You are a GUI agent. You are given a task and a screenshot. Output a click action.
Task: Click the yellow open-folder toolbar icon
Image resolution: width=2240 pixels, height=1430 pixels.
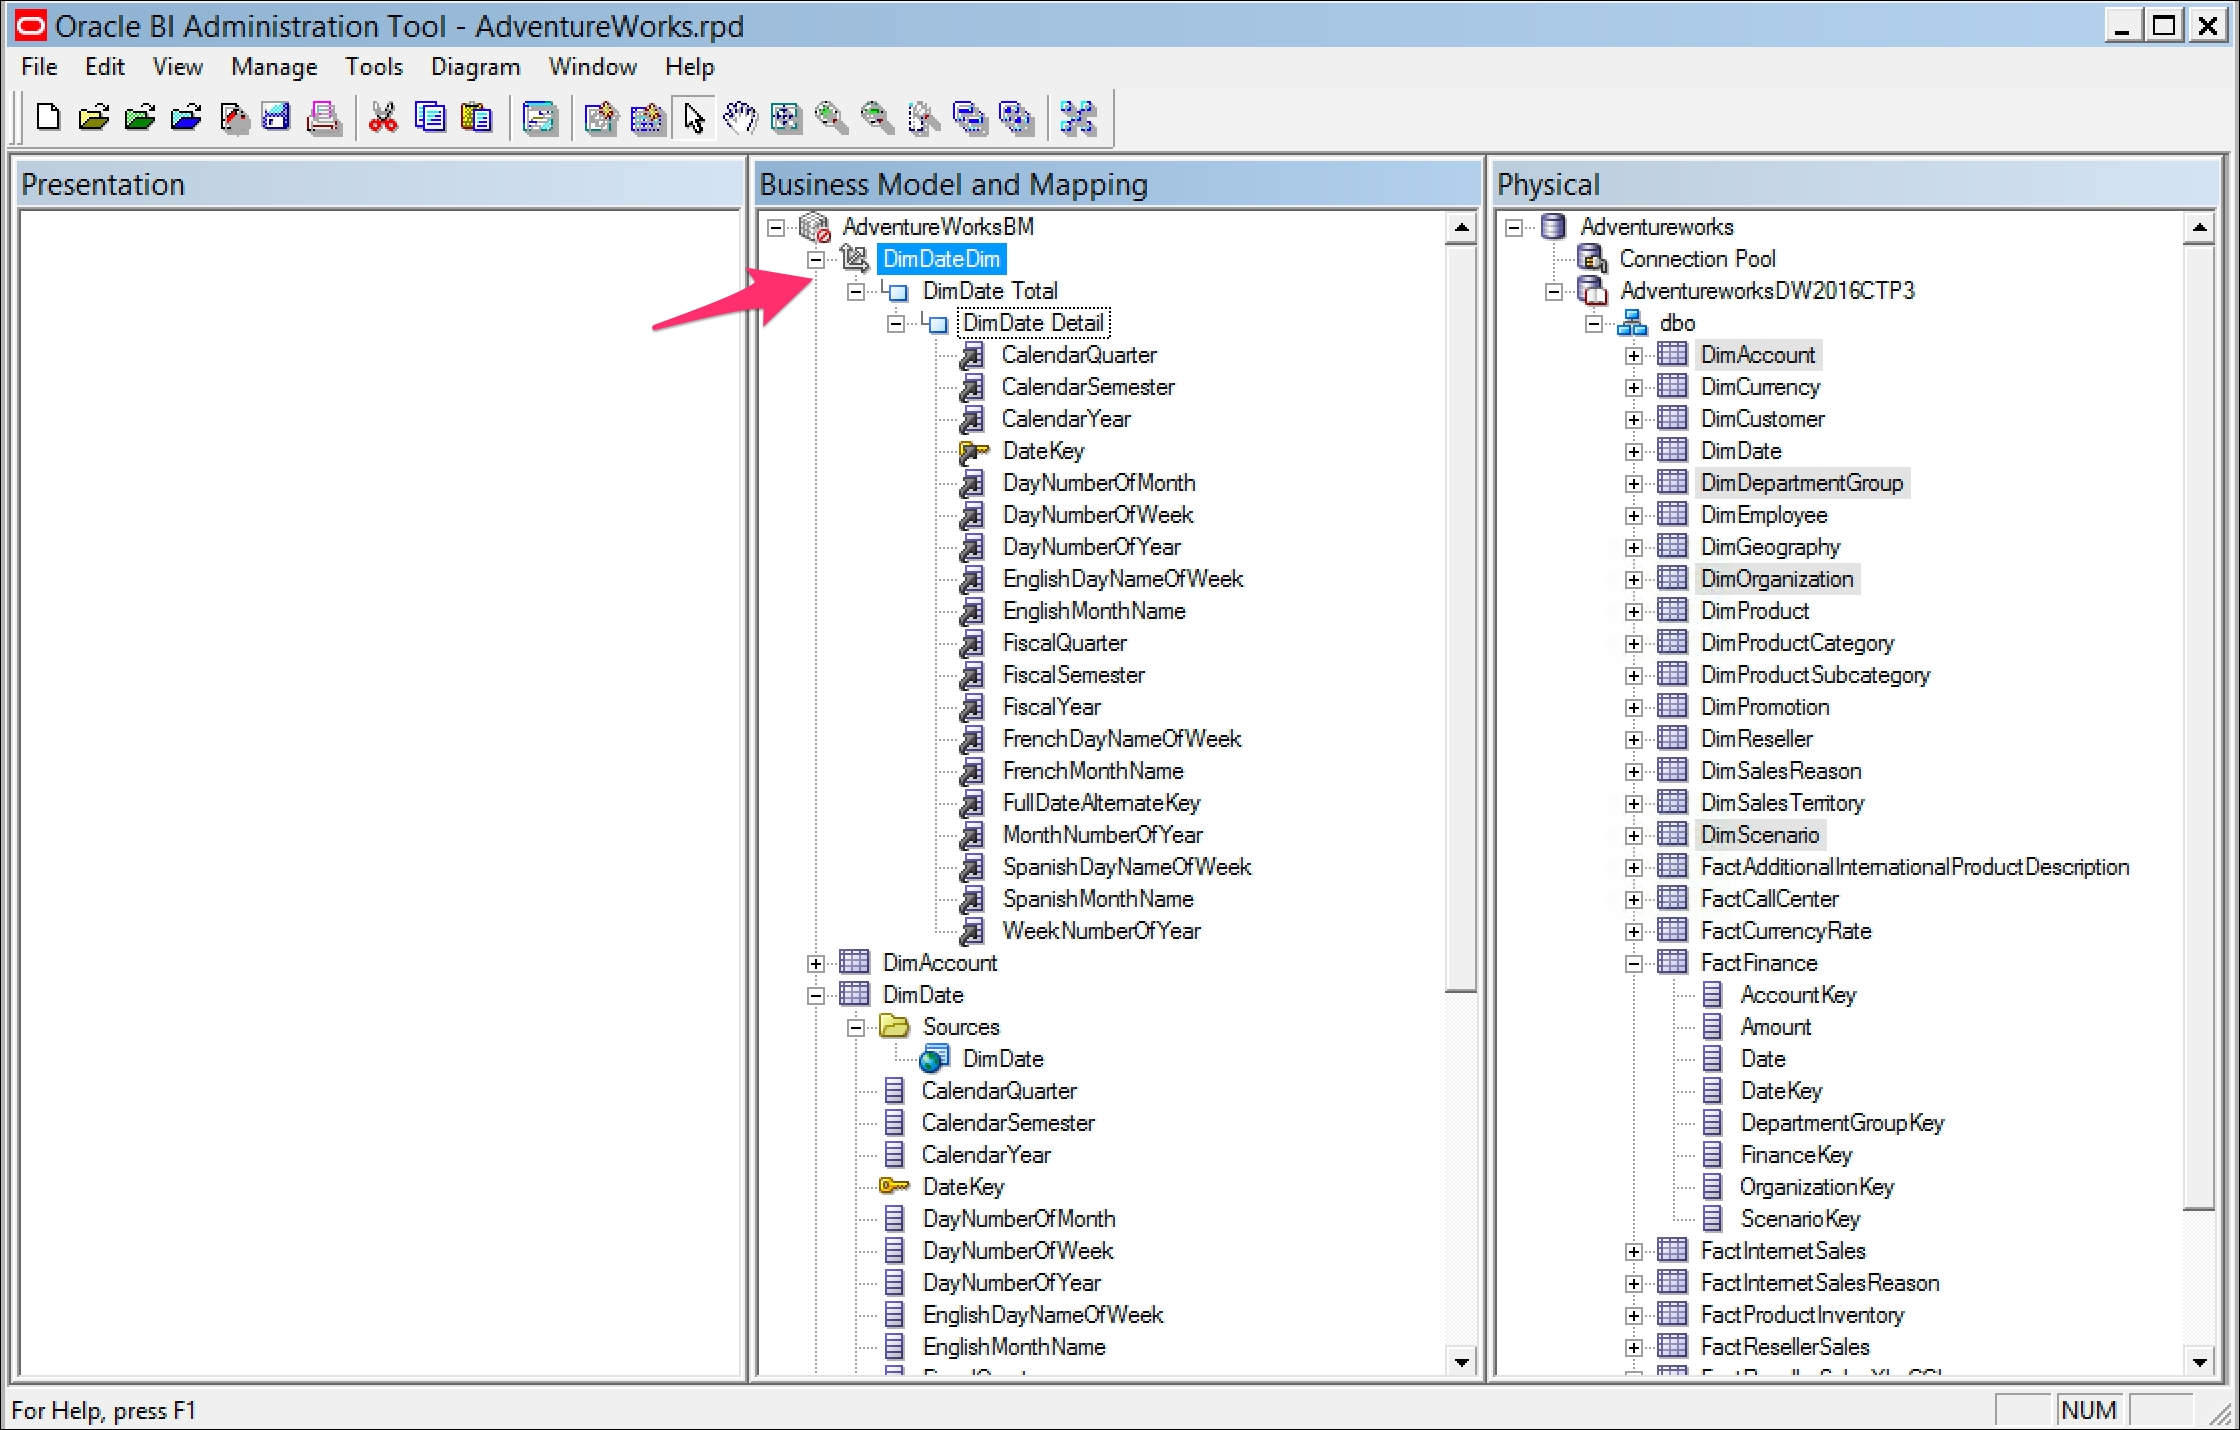93,118
